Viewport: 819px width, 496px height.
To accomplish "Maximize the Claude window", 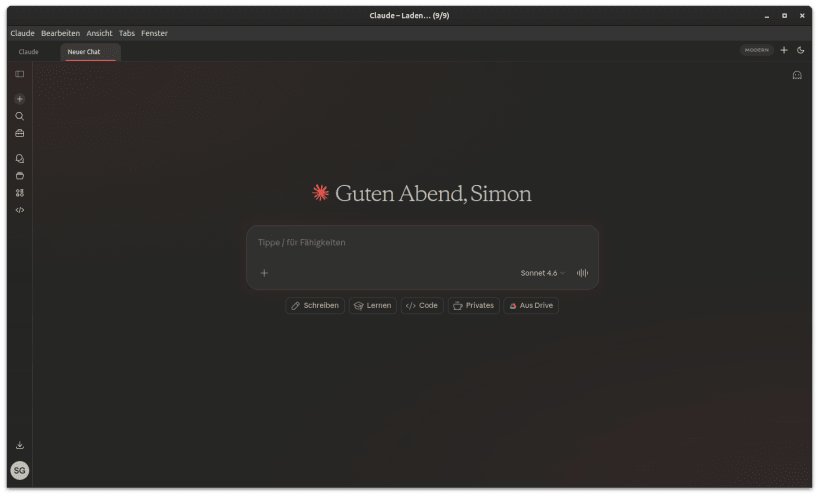I will tap(784, 16).
